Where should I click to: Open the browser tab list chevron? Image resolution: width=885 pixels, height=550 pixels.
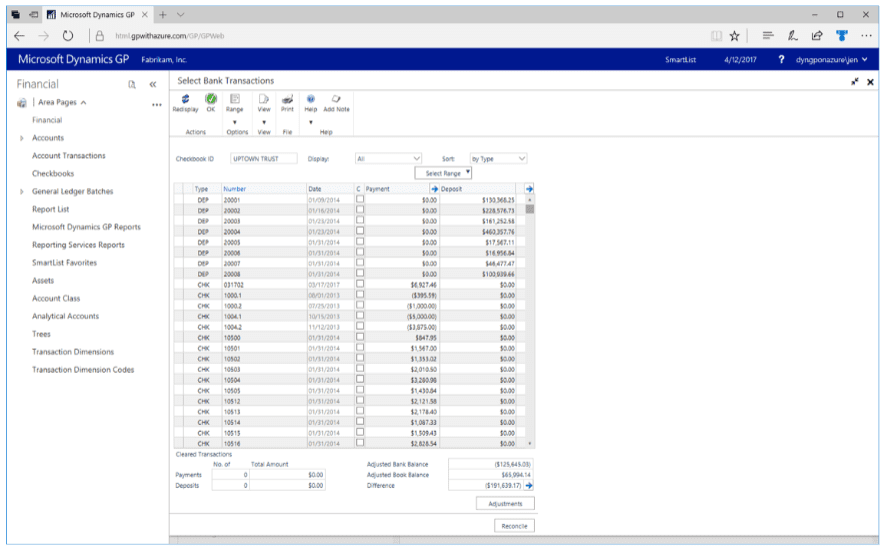[180, 15]
